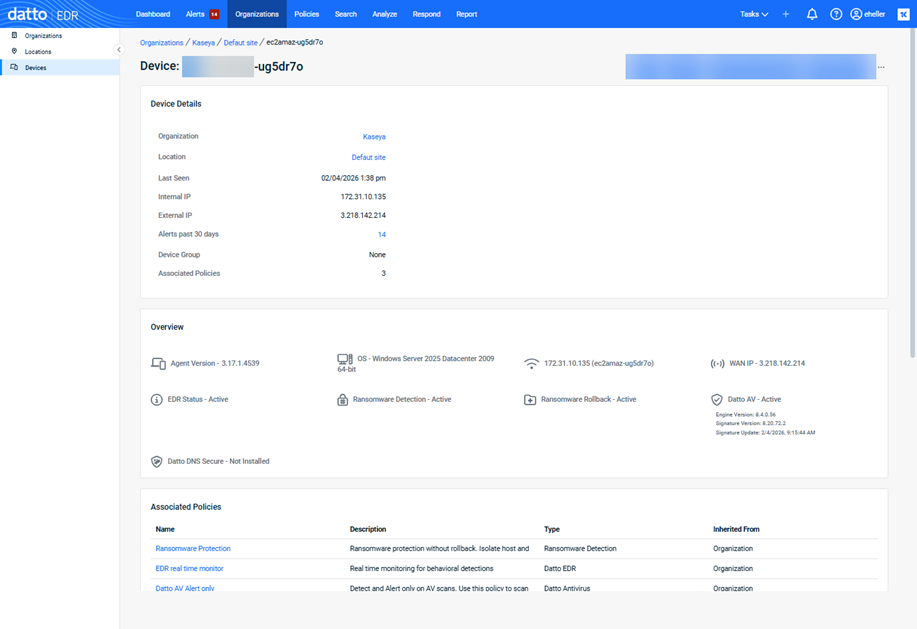Screen dimensions: 917x629
Task: Open the notifications bell icon
Action: pyautogui.click(x=812, y=14)
